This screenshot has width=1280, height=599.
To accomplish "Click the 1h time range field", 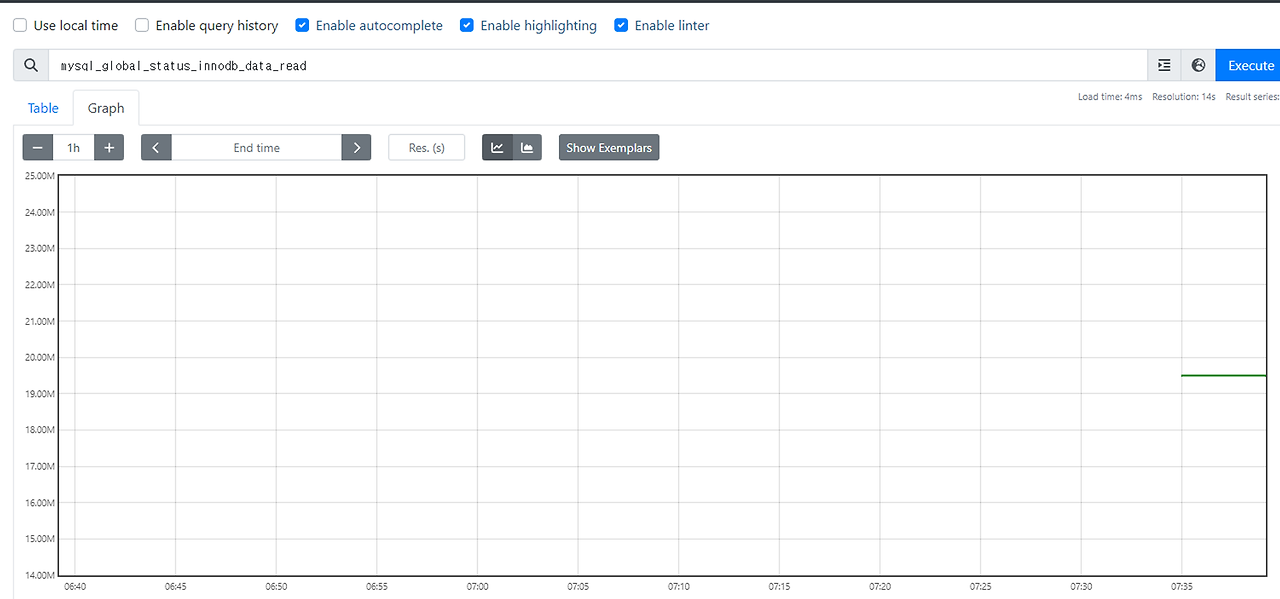I will [74, 148].
